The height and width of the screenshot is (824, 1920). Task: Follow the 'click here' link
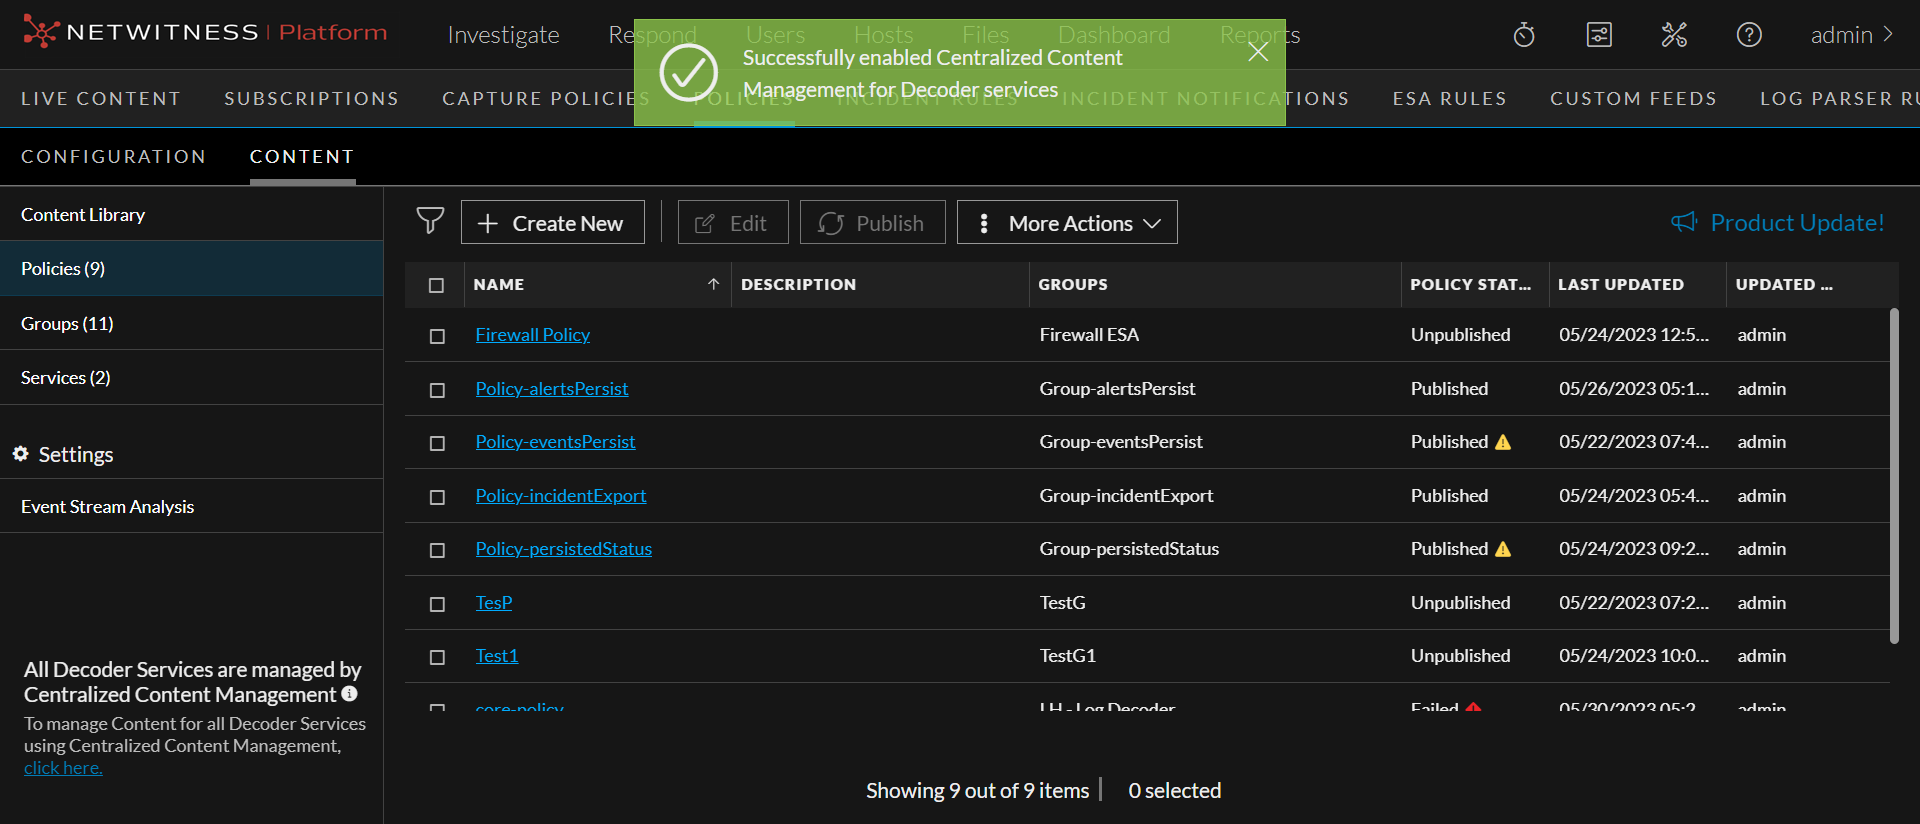pos(63,768)
